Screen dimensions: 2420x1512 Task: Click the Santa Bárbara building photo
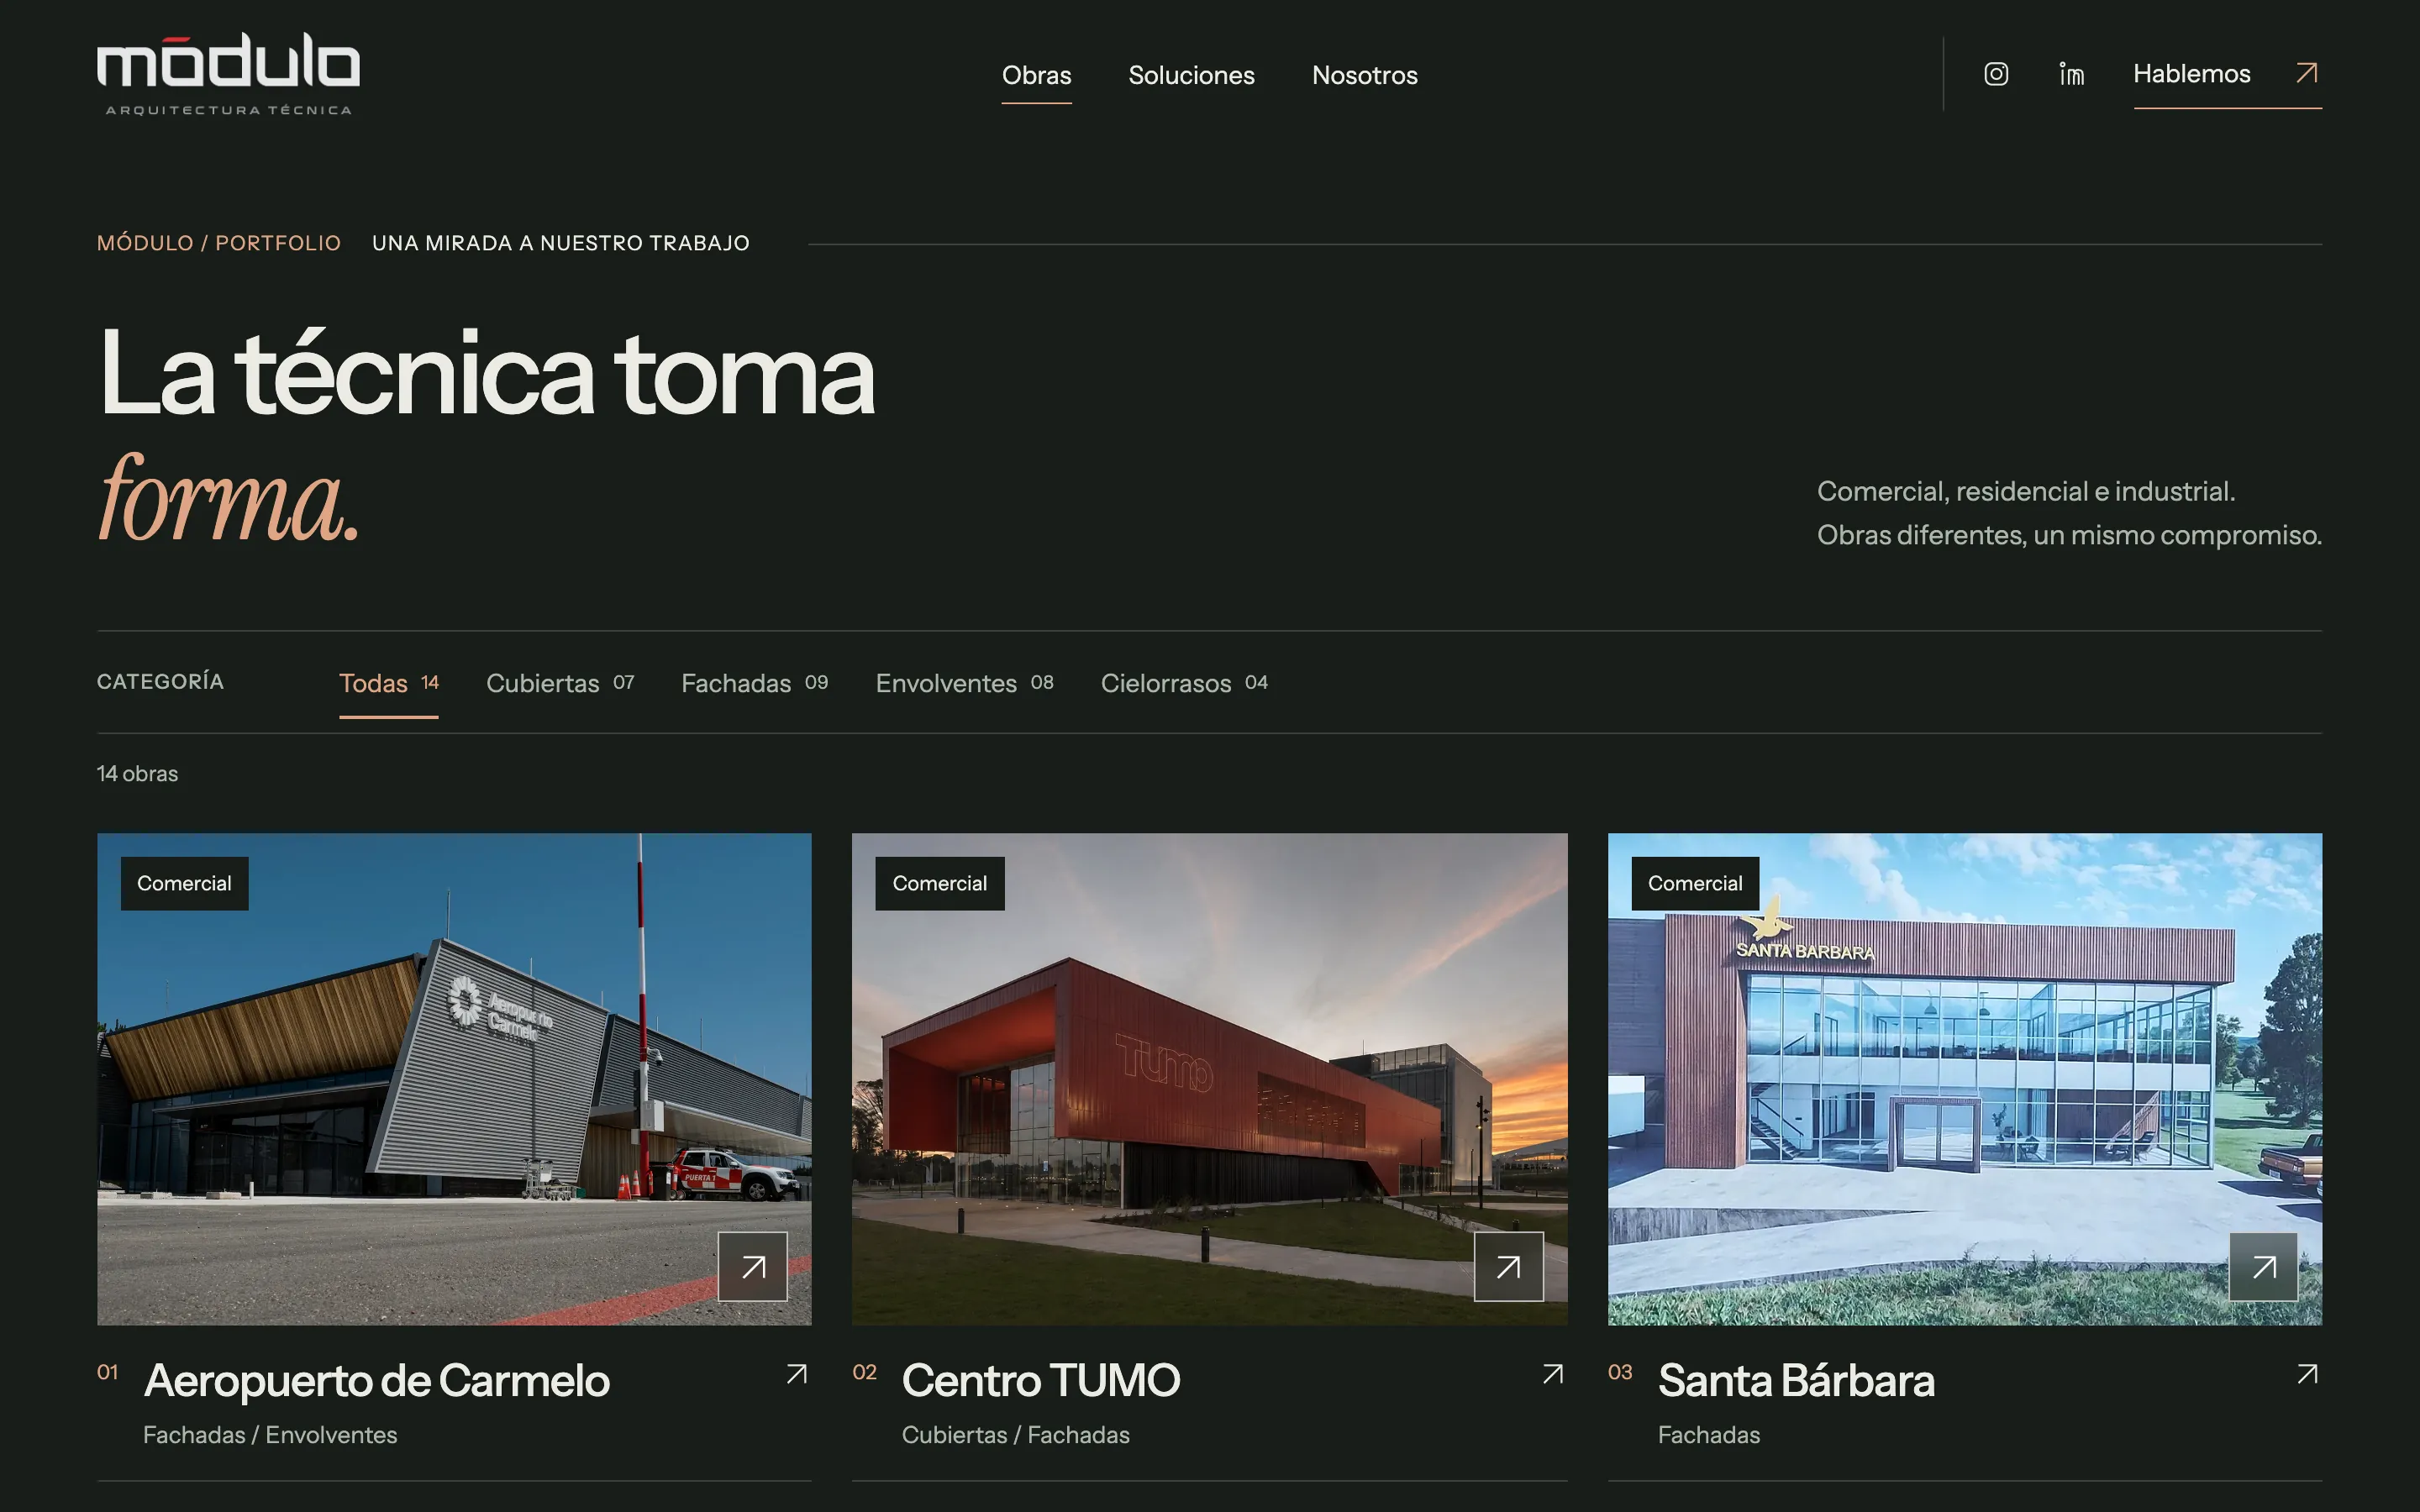coord(1964,1079)
